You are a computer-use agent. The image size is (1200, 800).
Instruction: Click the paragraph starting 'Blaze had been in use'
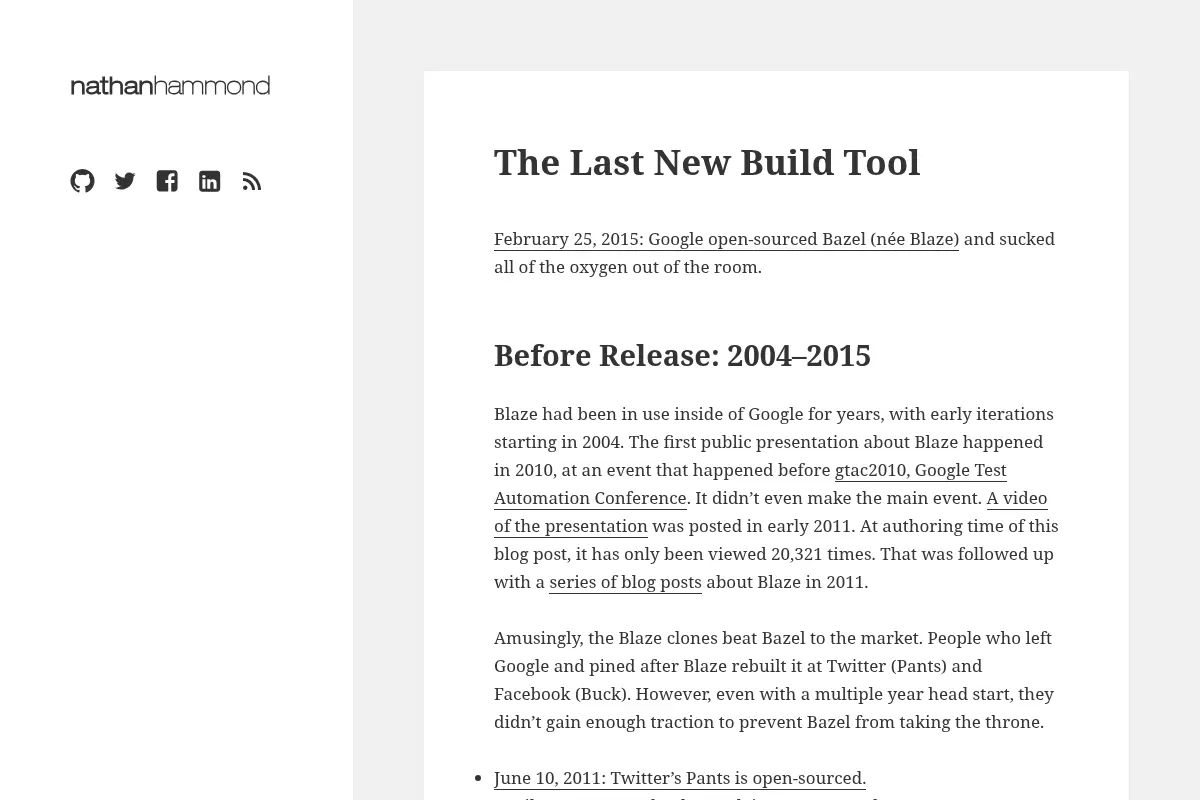pos(776,498)
